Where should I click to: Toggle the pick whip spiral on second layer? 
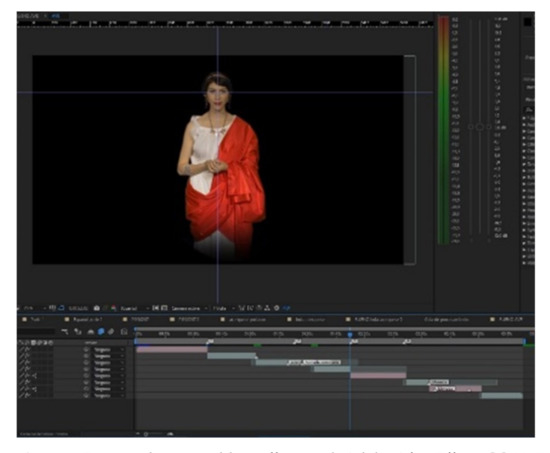click(x=86, y=356)
